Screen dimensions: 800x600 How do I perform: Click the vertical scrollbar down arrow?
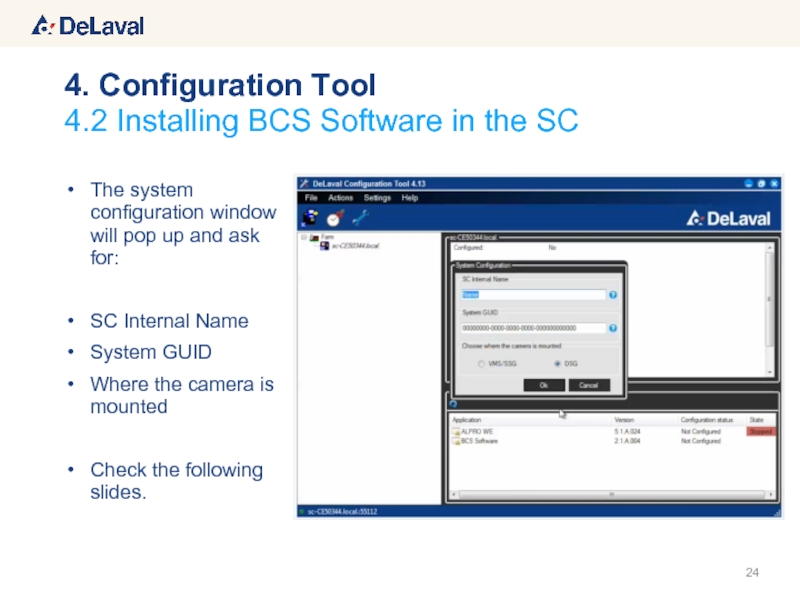[x=770, y=371]
